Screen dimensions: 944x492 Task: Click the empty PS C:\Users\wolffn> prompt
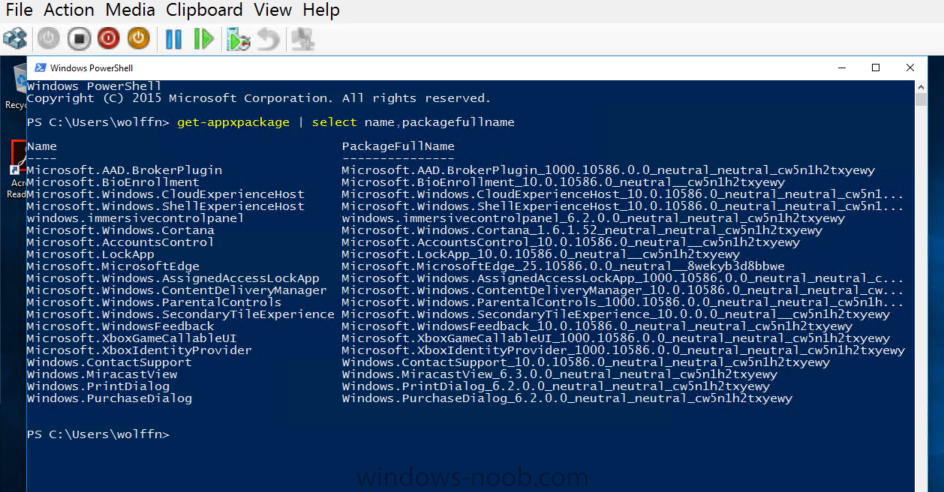point(98,434)
